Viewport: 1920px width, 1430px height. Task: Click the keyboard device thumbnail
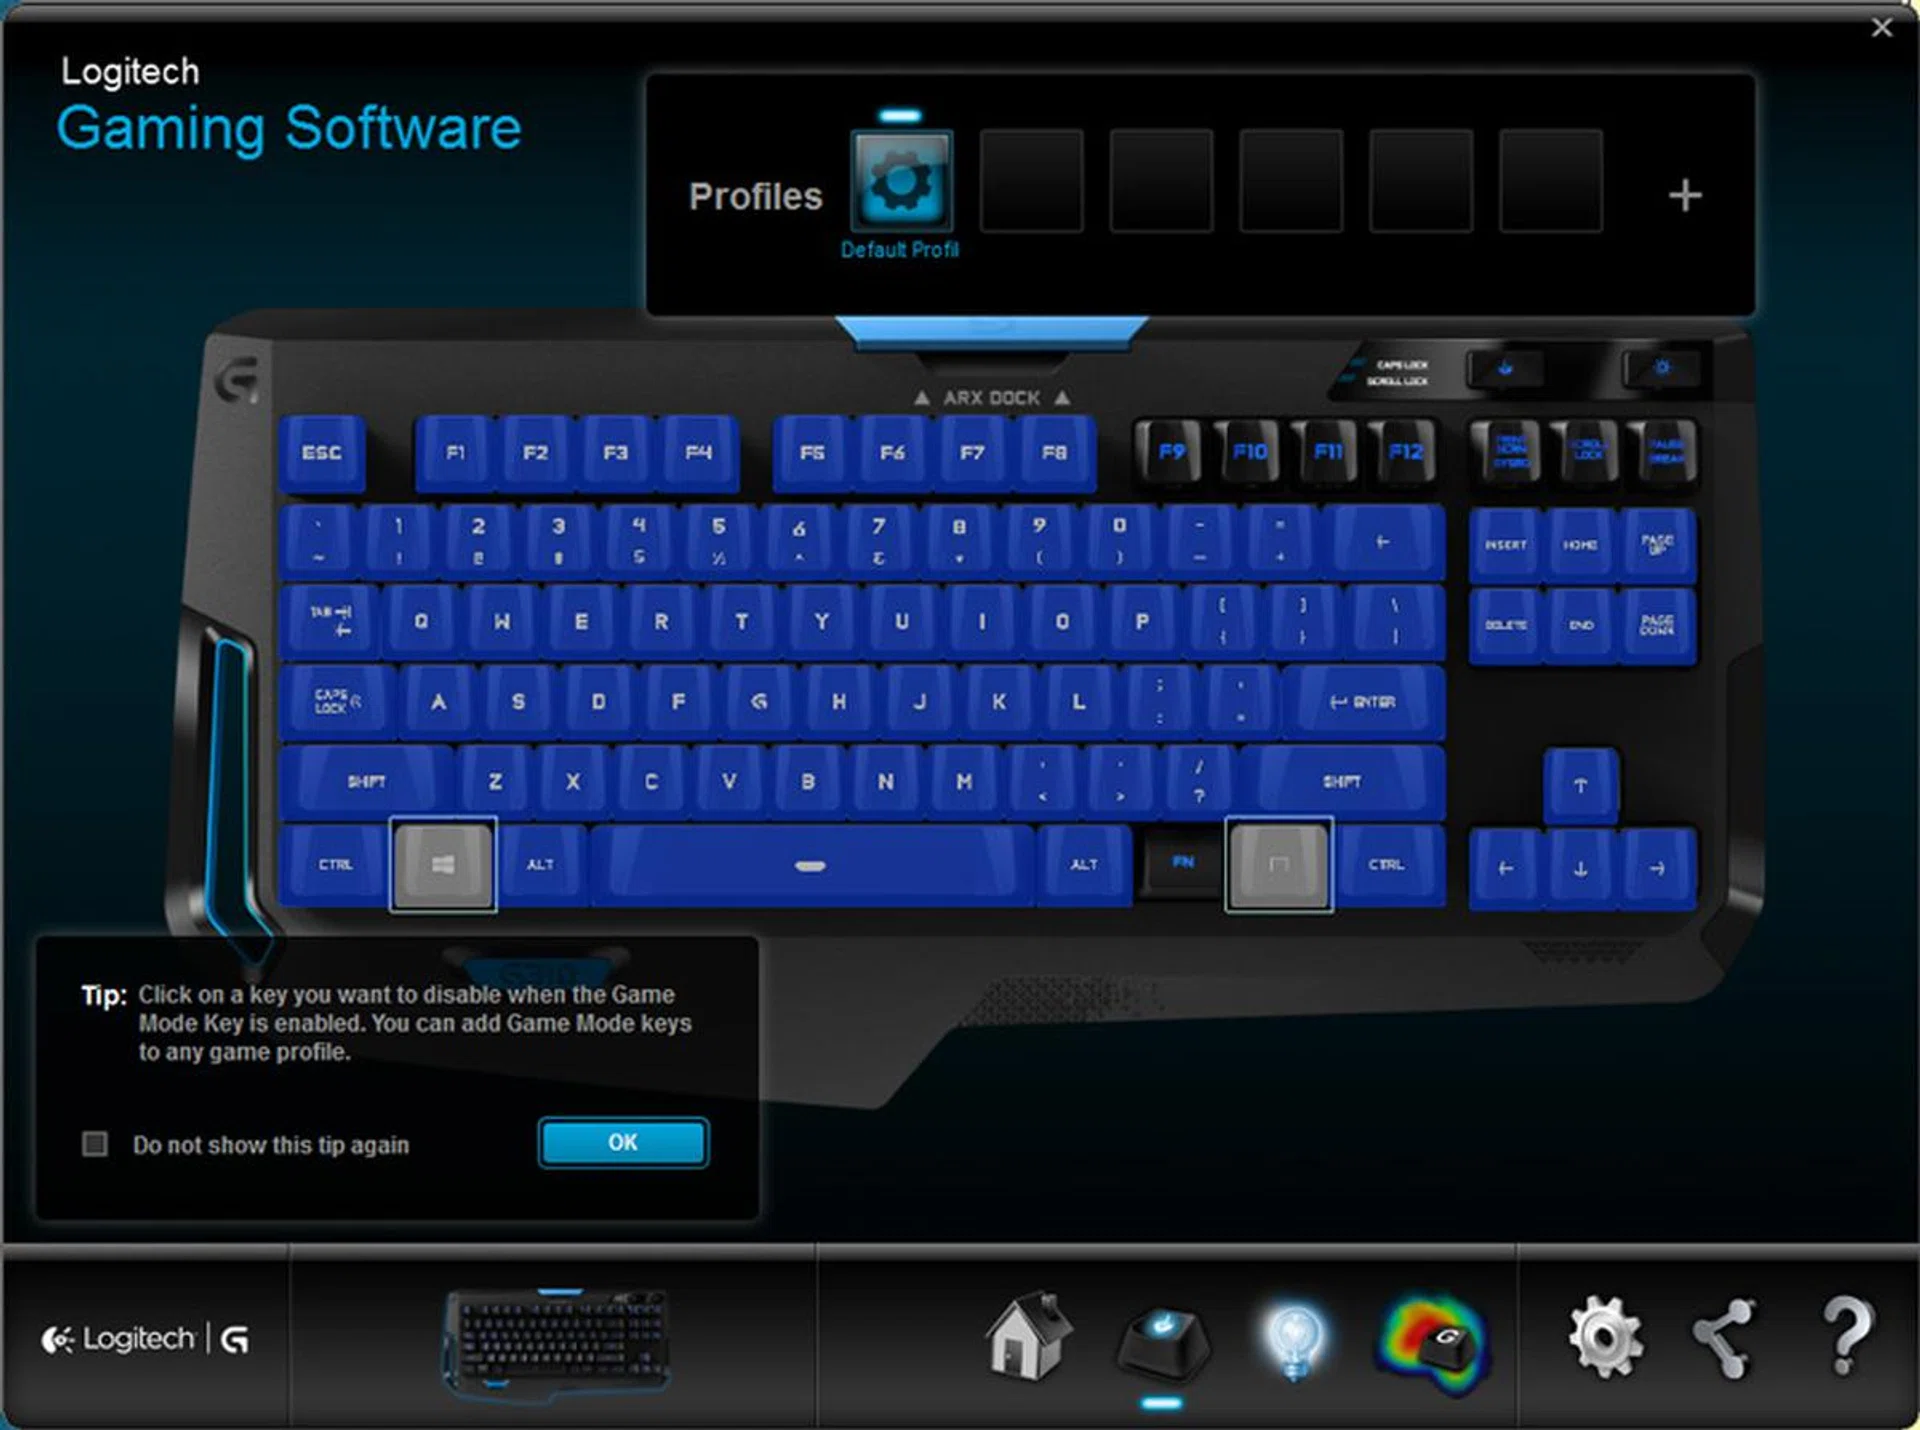click(x=556, y=1340)
